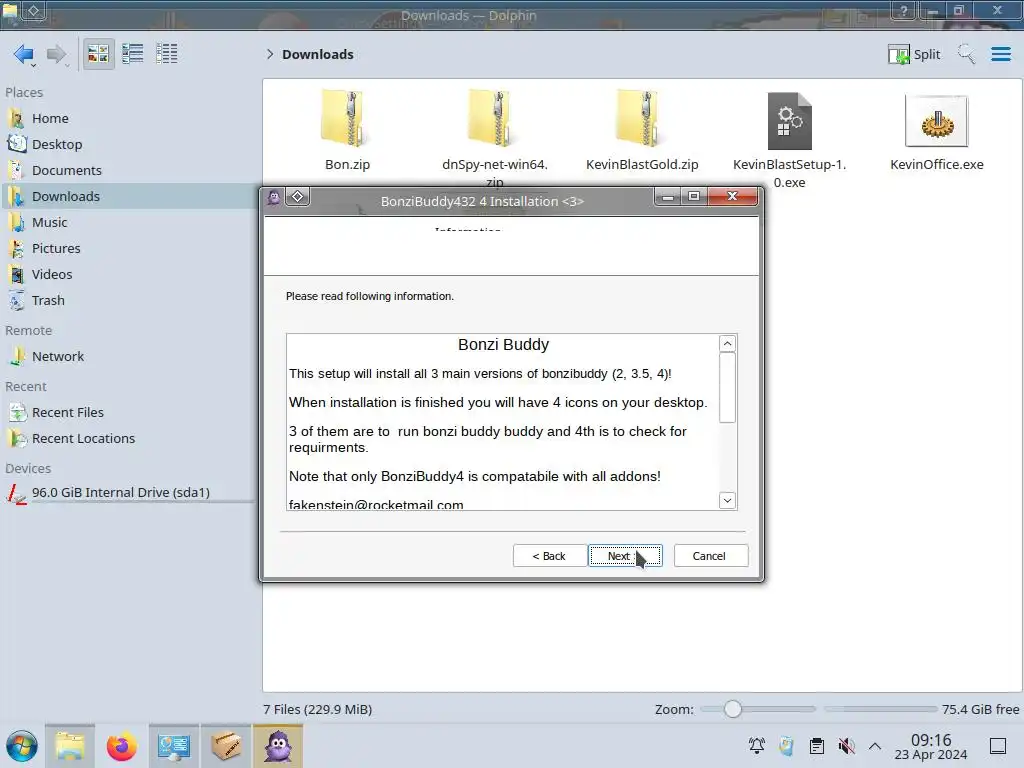Click Cancel in BonziBuddy installer
Screen dimensions: 1024x768
(711, 556)
